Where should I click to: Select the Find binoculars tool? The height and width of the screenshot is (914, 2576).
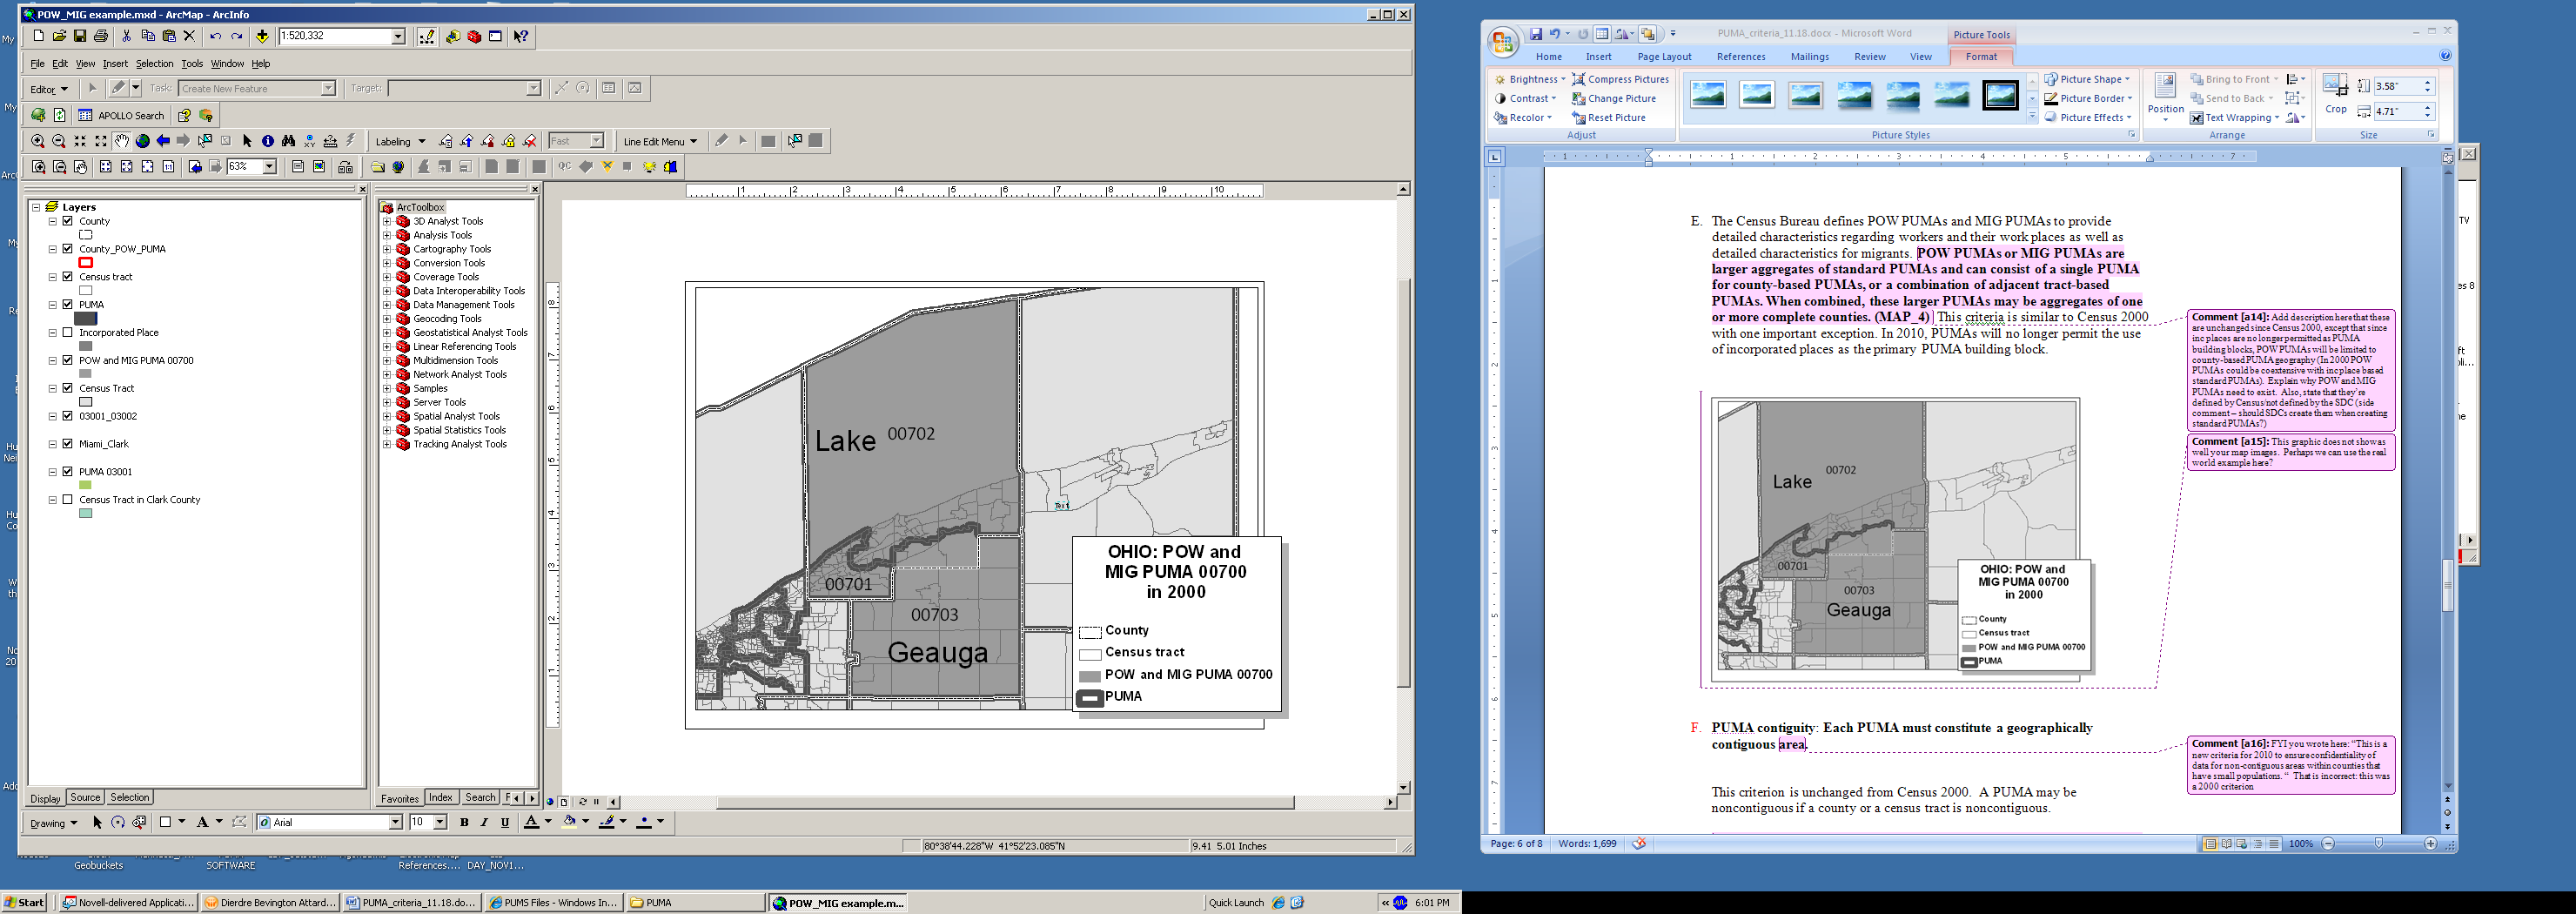(288, 141)
